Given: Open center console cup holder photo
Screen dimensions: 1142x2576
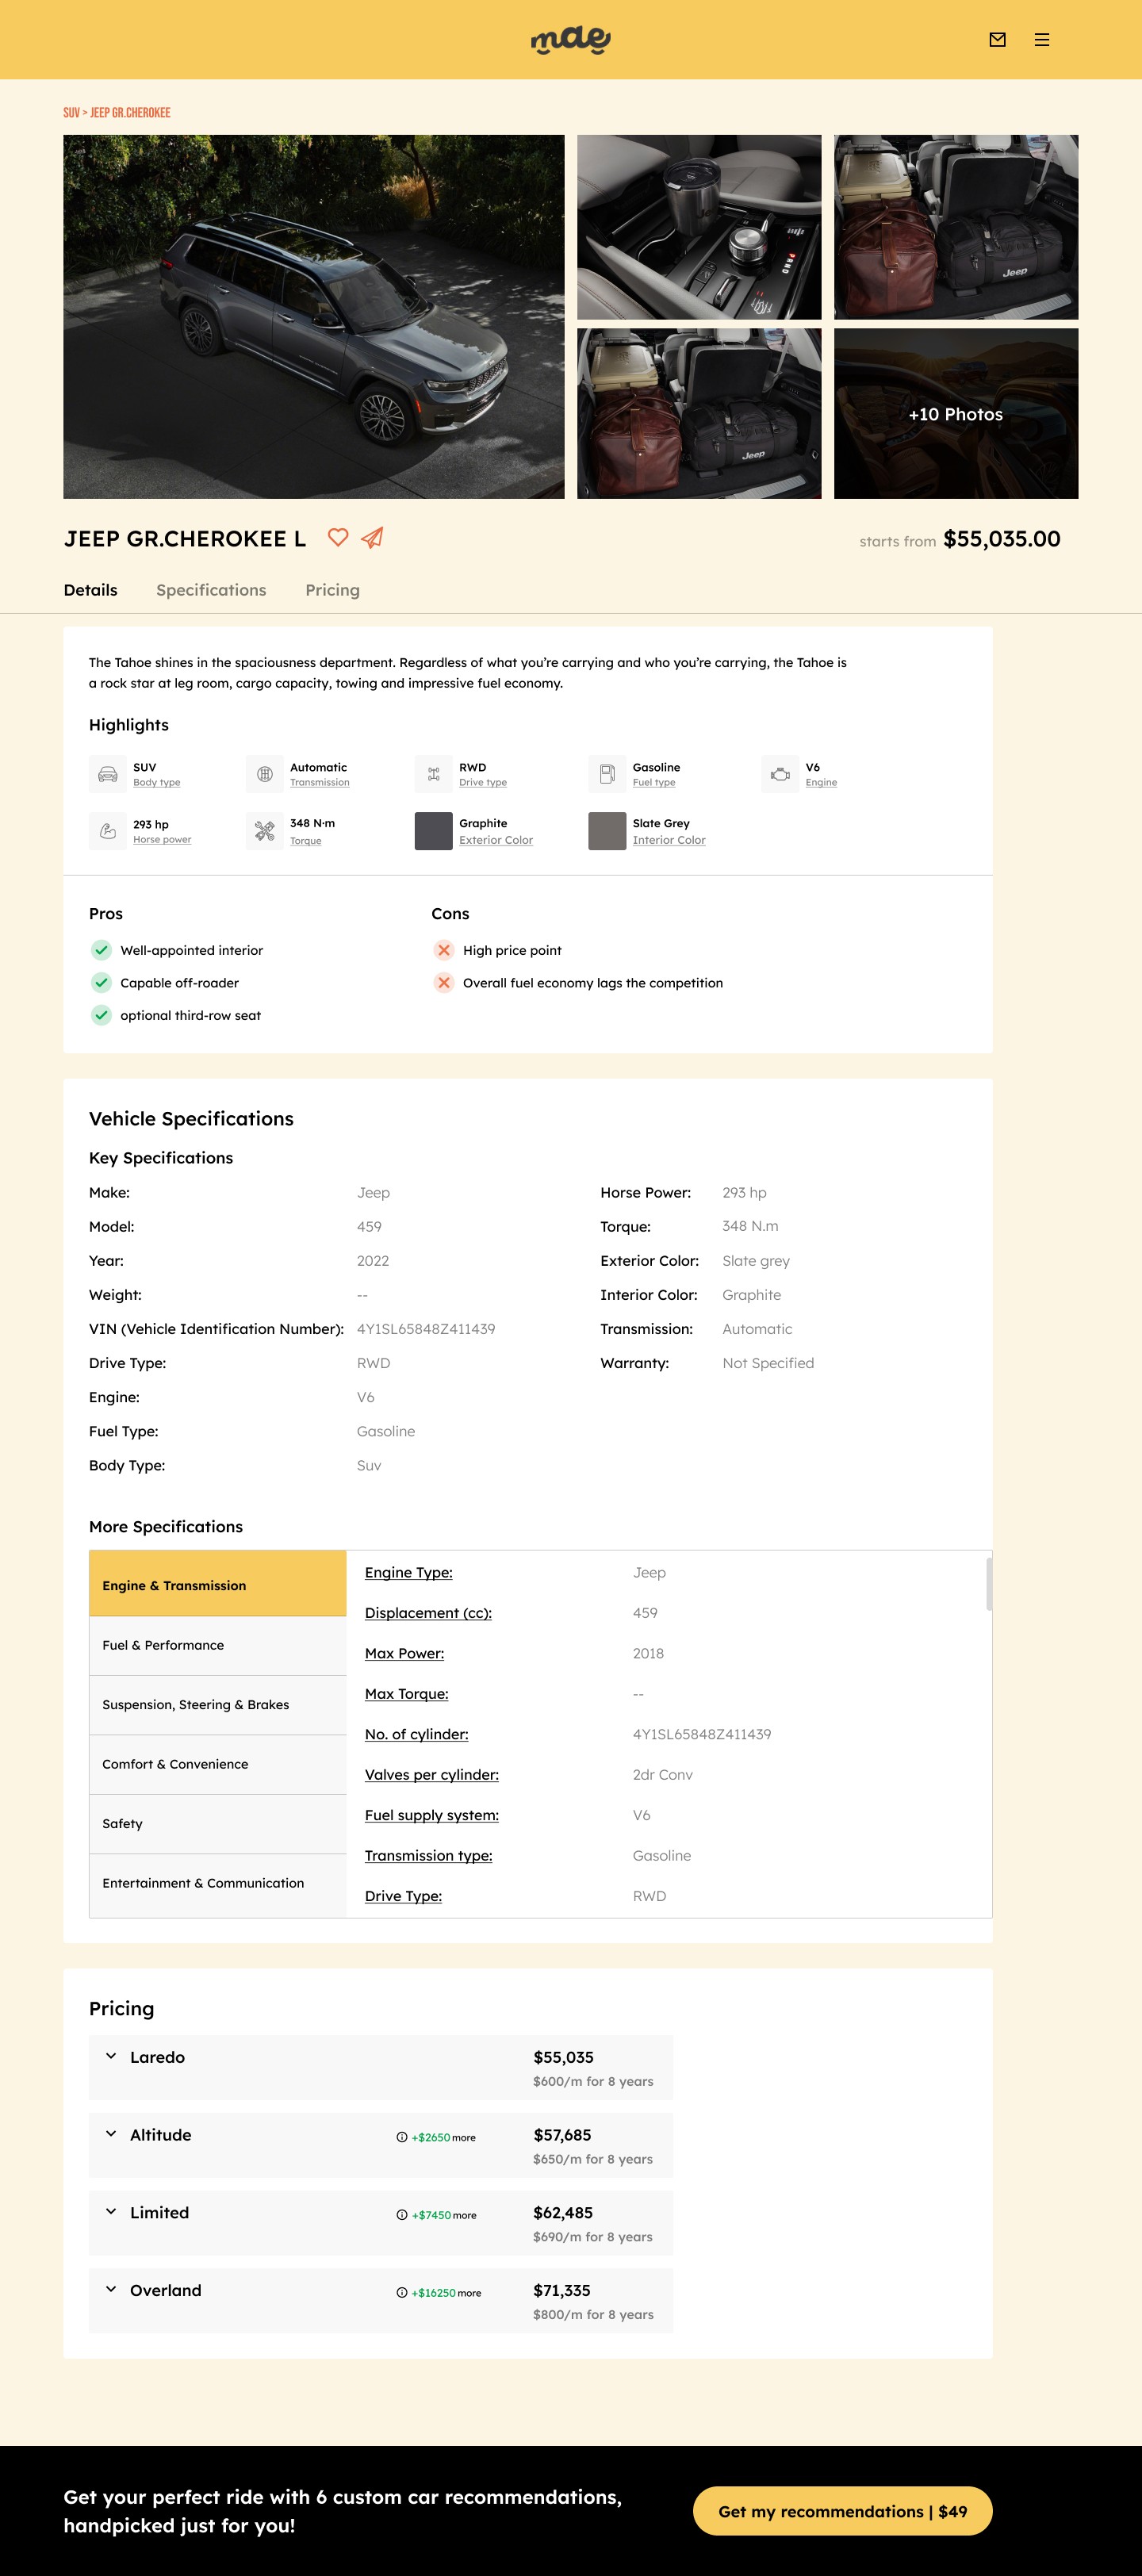Looking at the screenshot, I should (699, 227).
